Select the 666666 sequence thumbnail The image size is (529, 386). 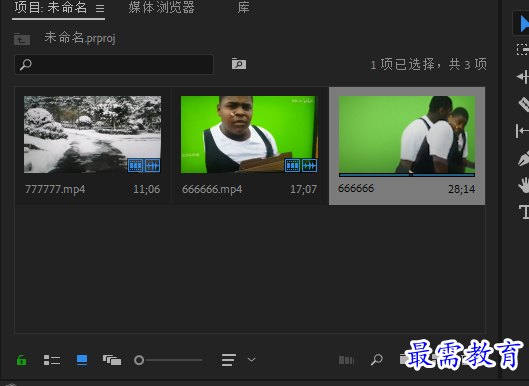coord(407,134)
